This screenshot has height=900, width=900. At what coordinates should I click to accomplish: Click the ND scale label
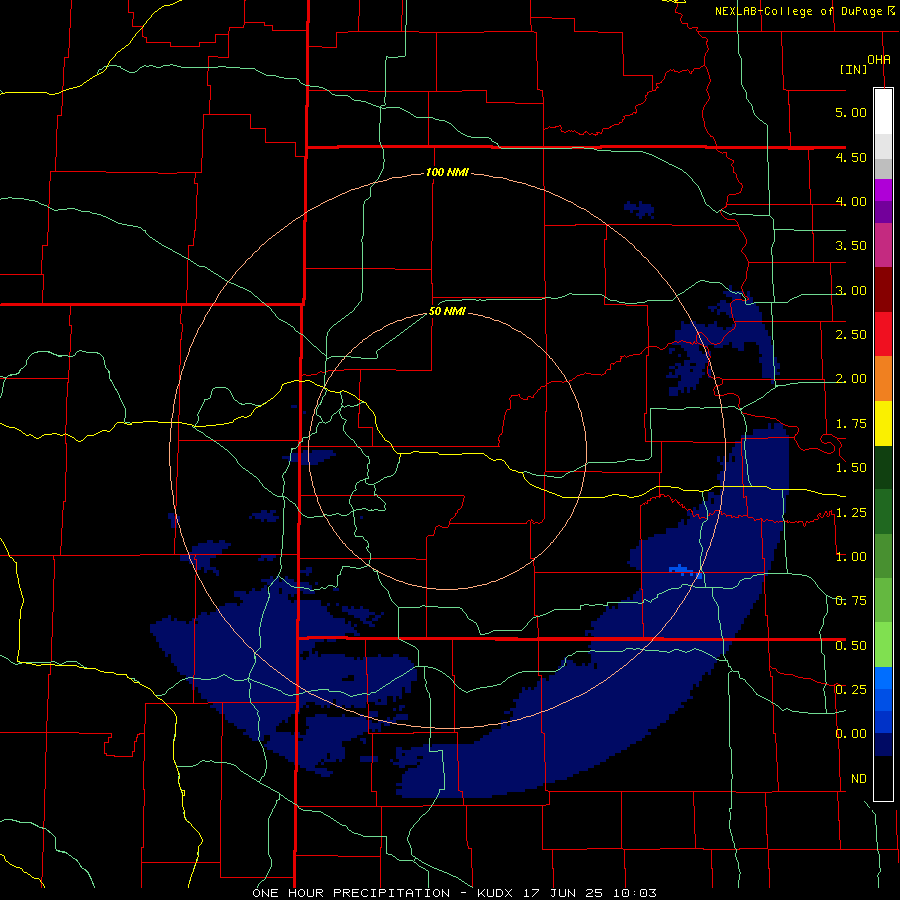coord(859,779)
